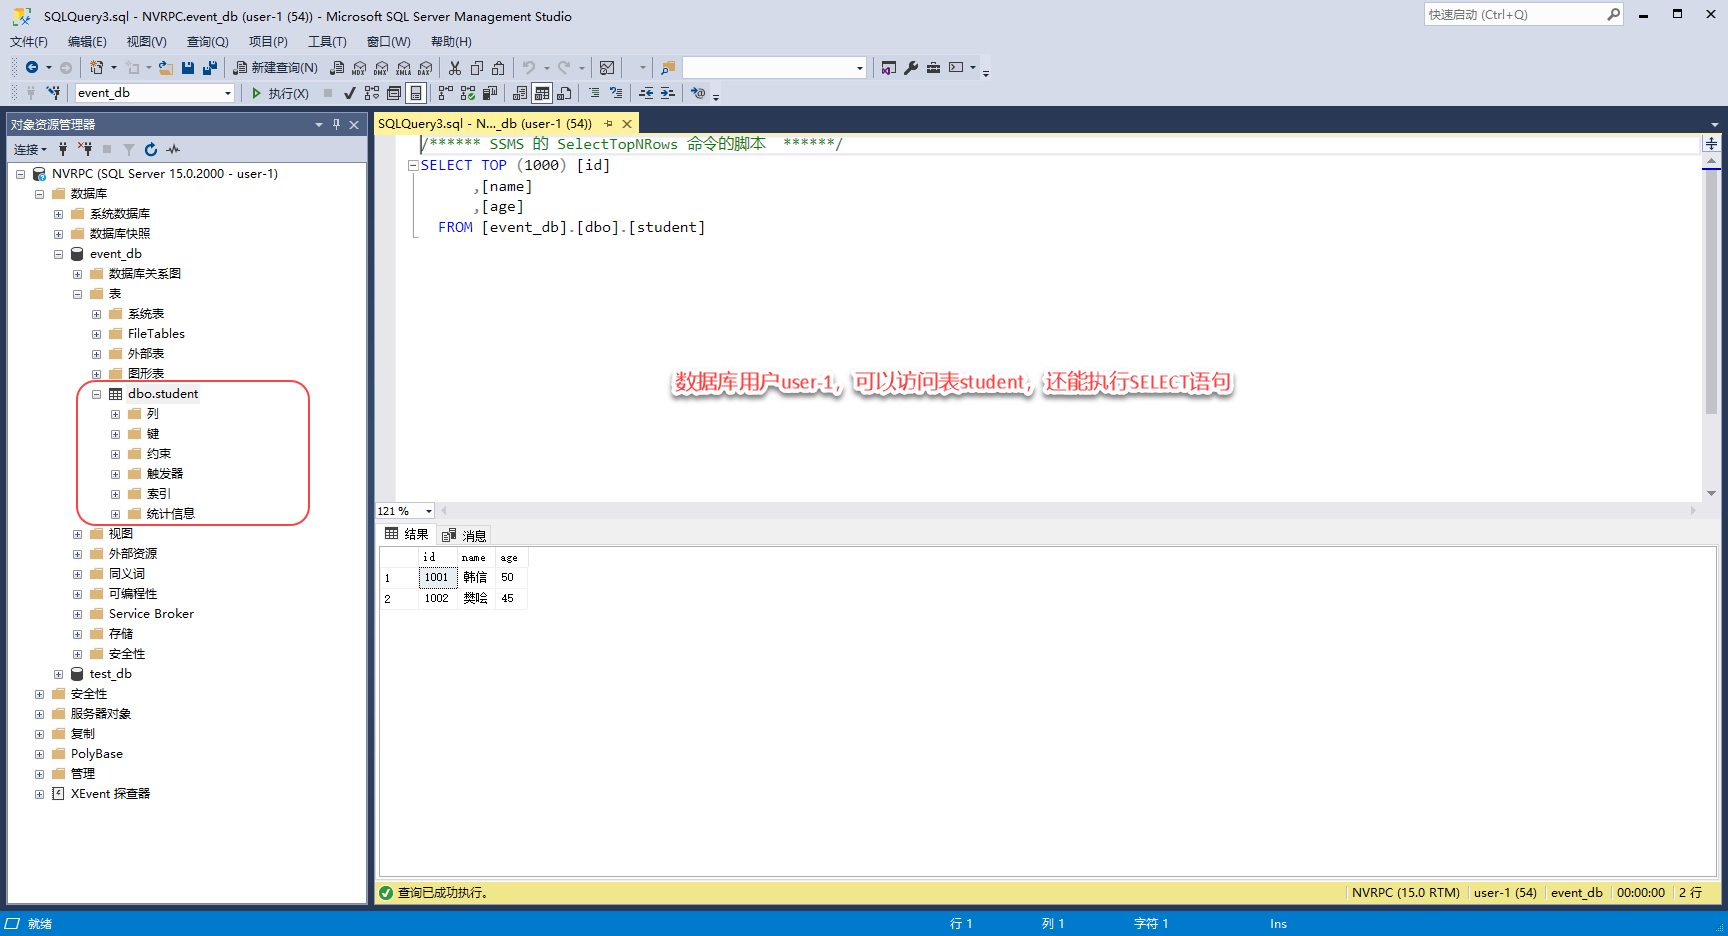Open Activity Monitor from Object Explorer toolbar

click(x=173, y=149)
